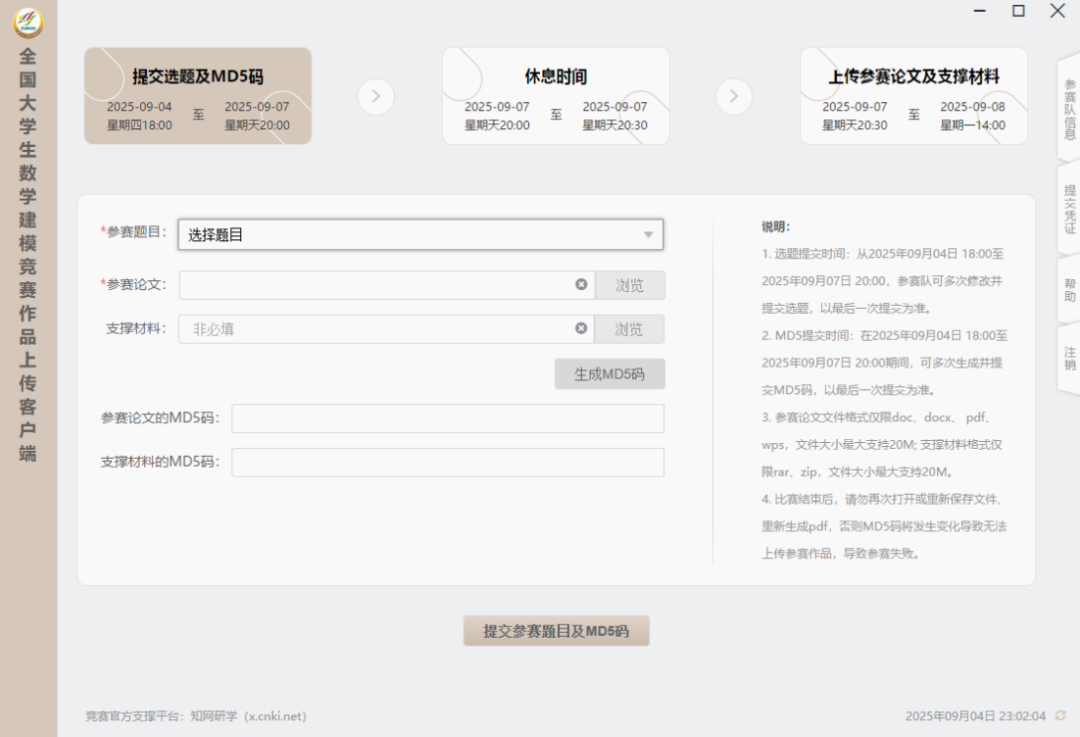Click the 2025年09月04日 23:02:04 timestamp
The width and height of the screenshot is (1080, 737).
click(975, 716)
